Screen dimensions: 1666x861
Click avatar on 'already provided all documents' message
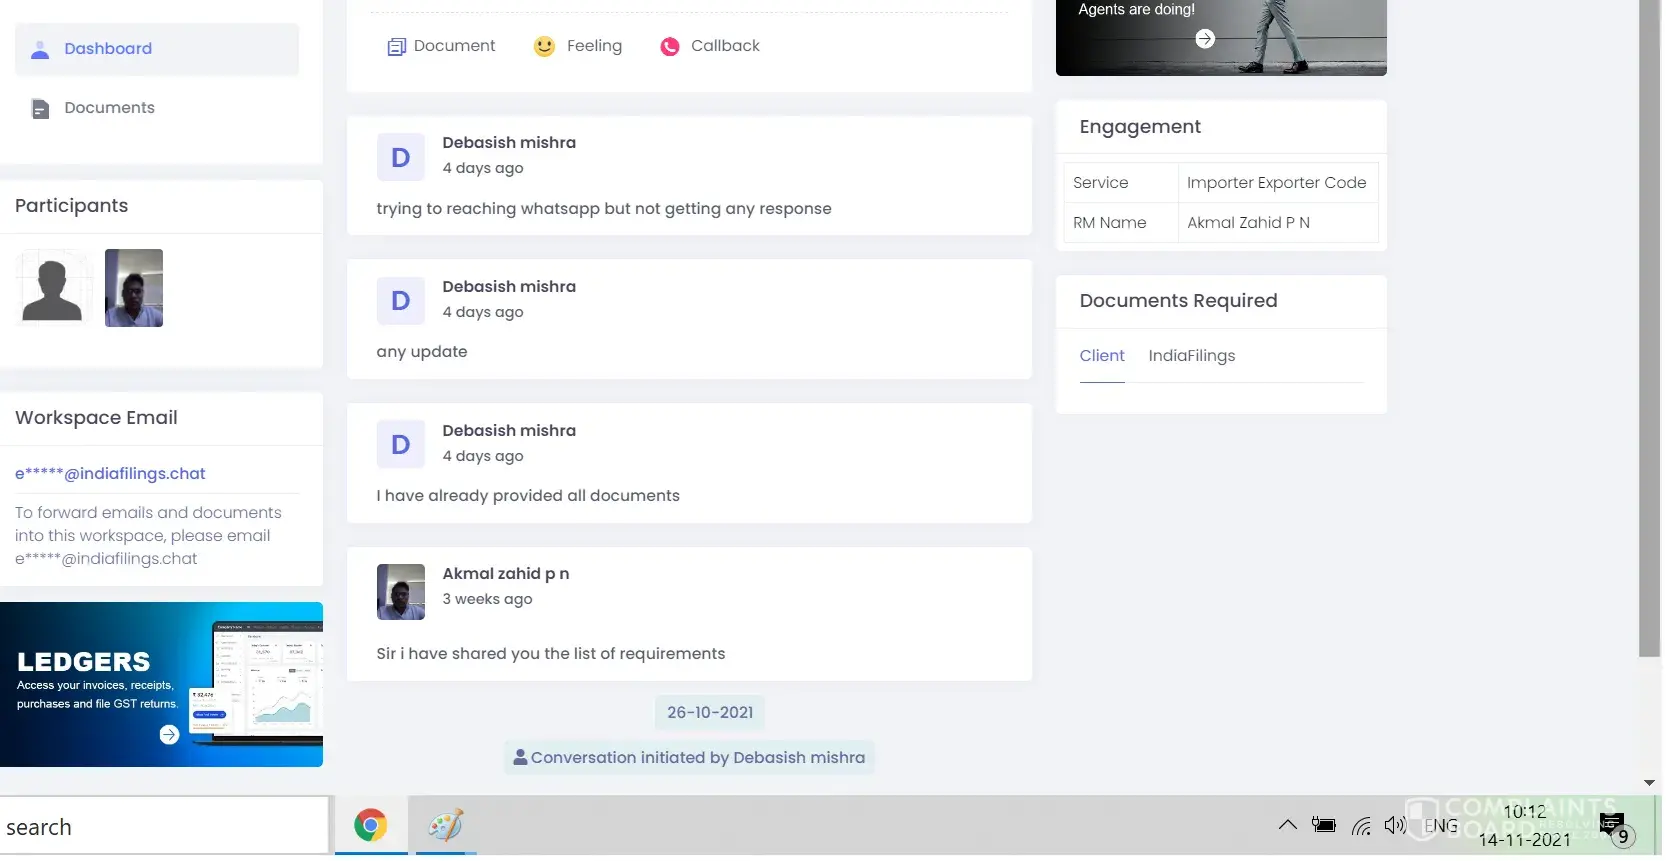coord(401,445)
